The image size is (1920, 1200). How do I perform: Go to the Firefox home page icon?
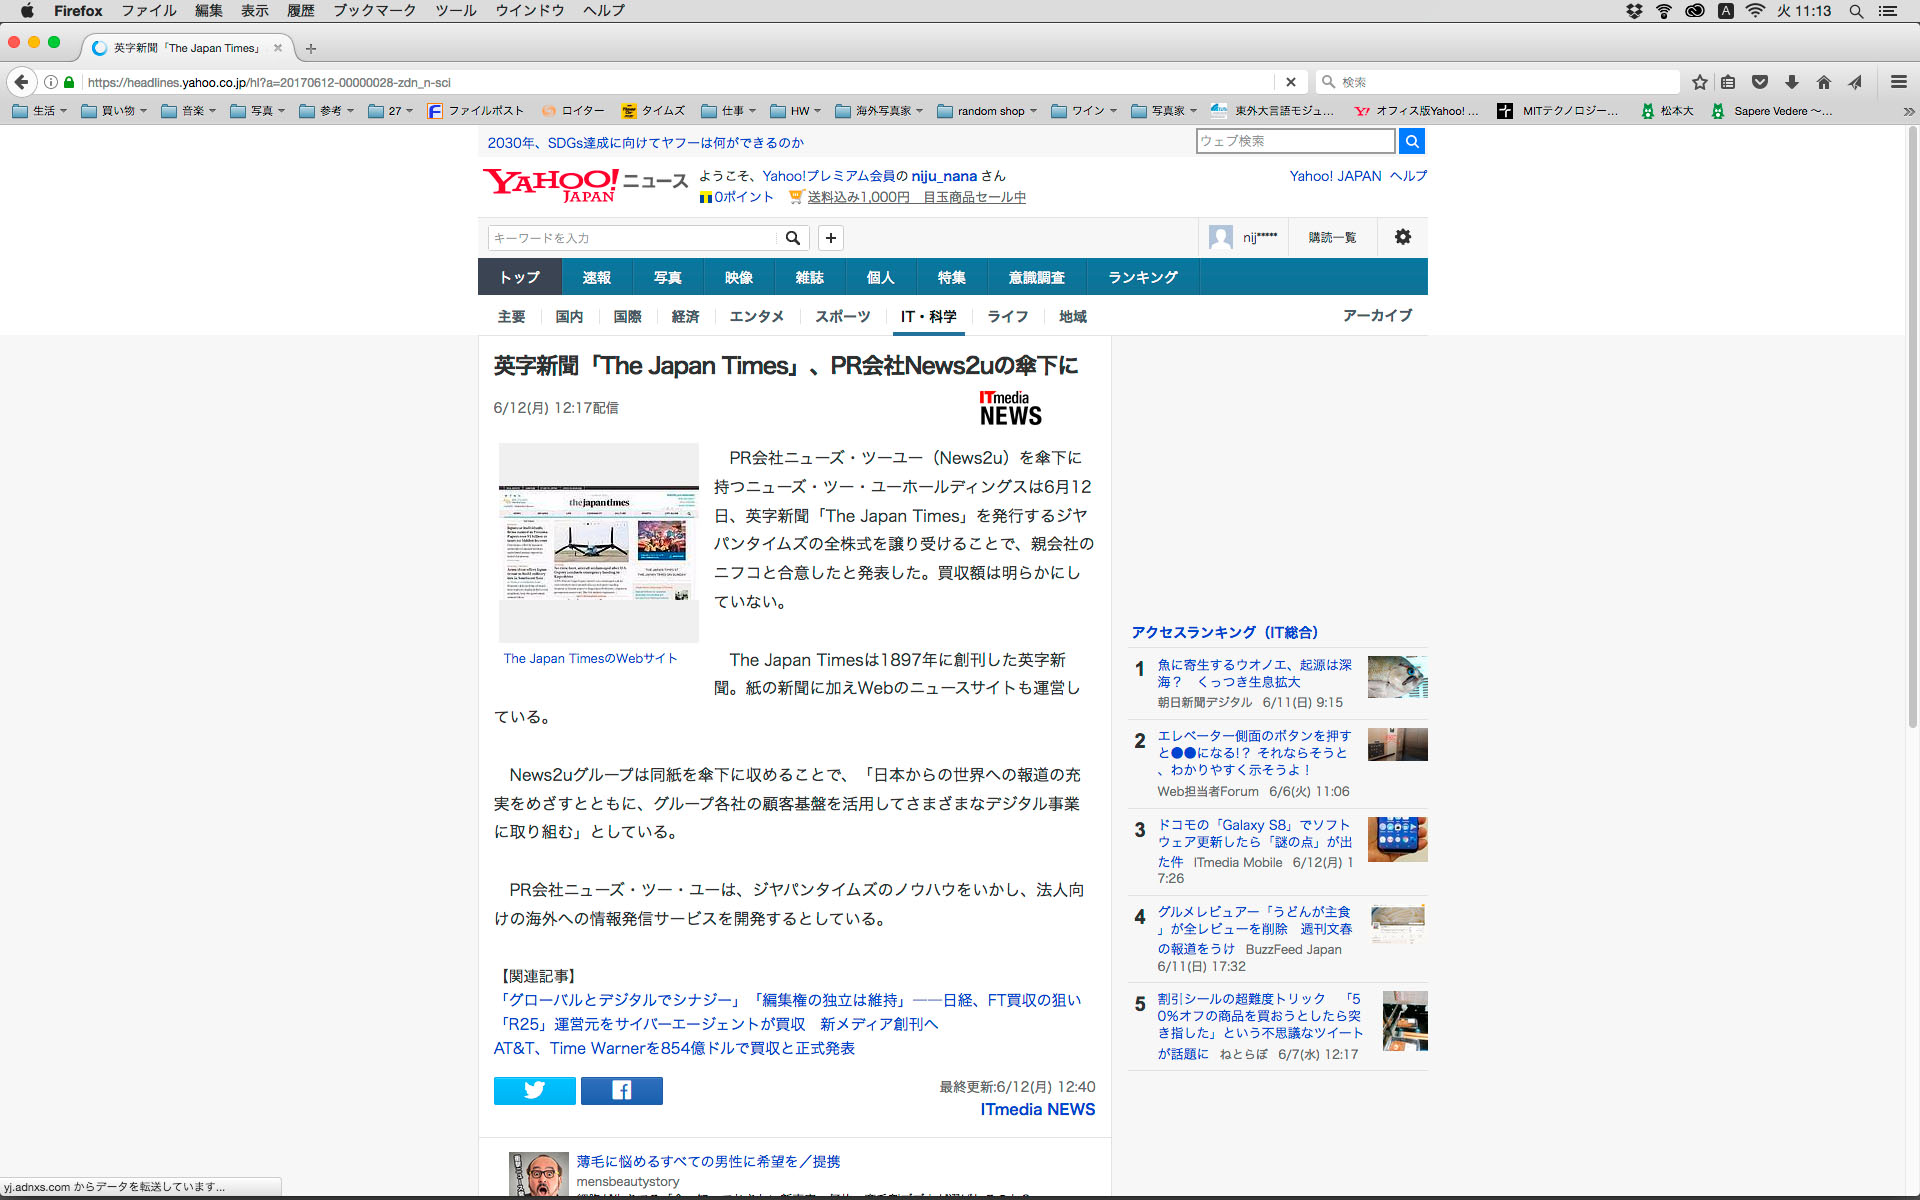coord(1824,82)
